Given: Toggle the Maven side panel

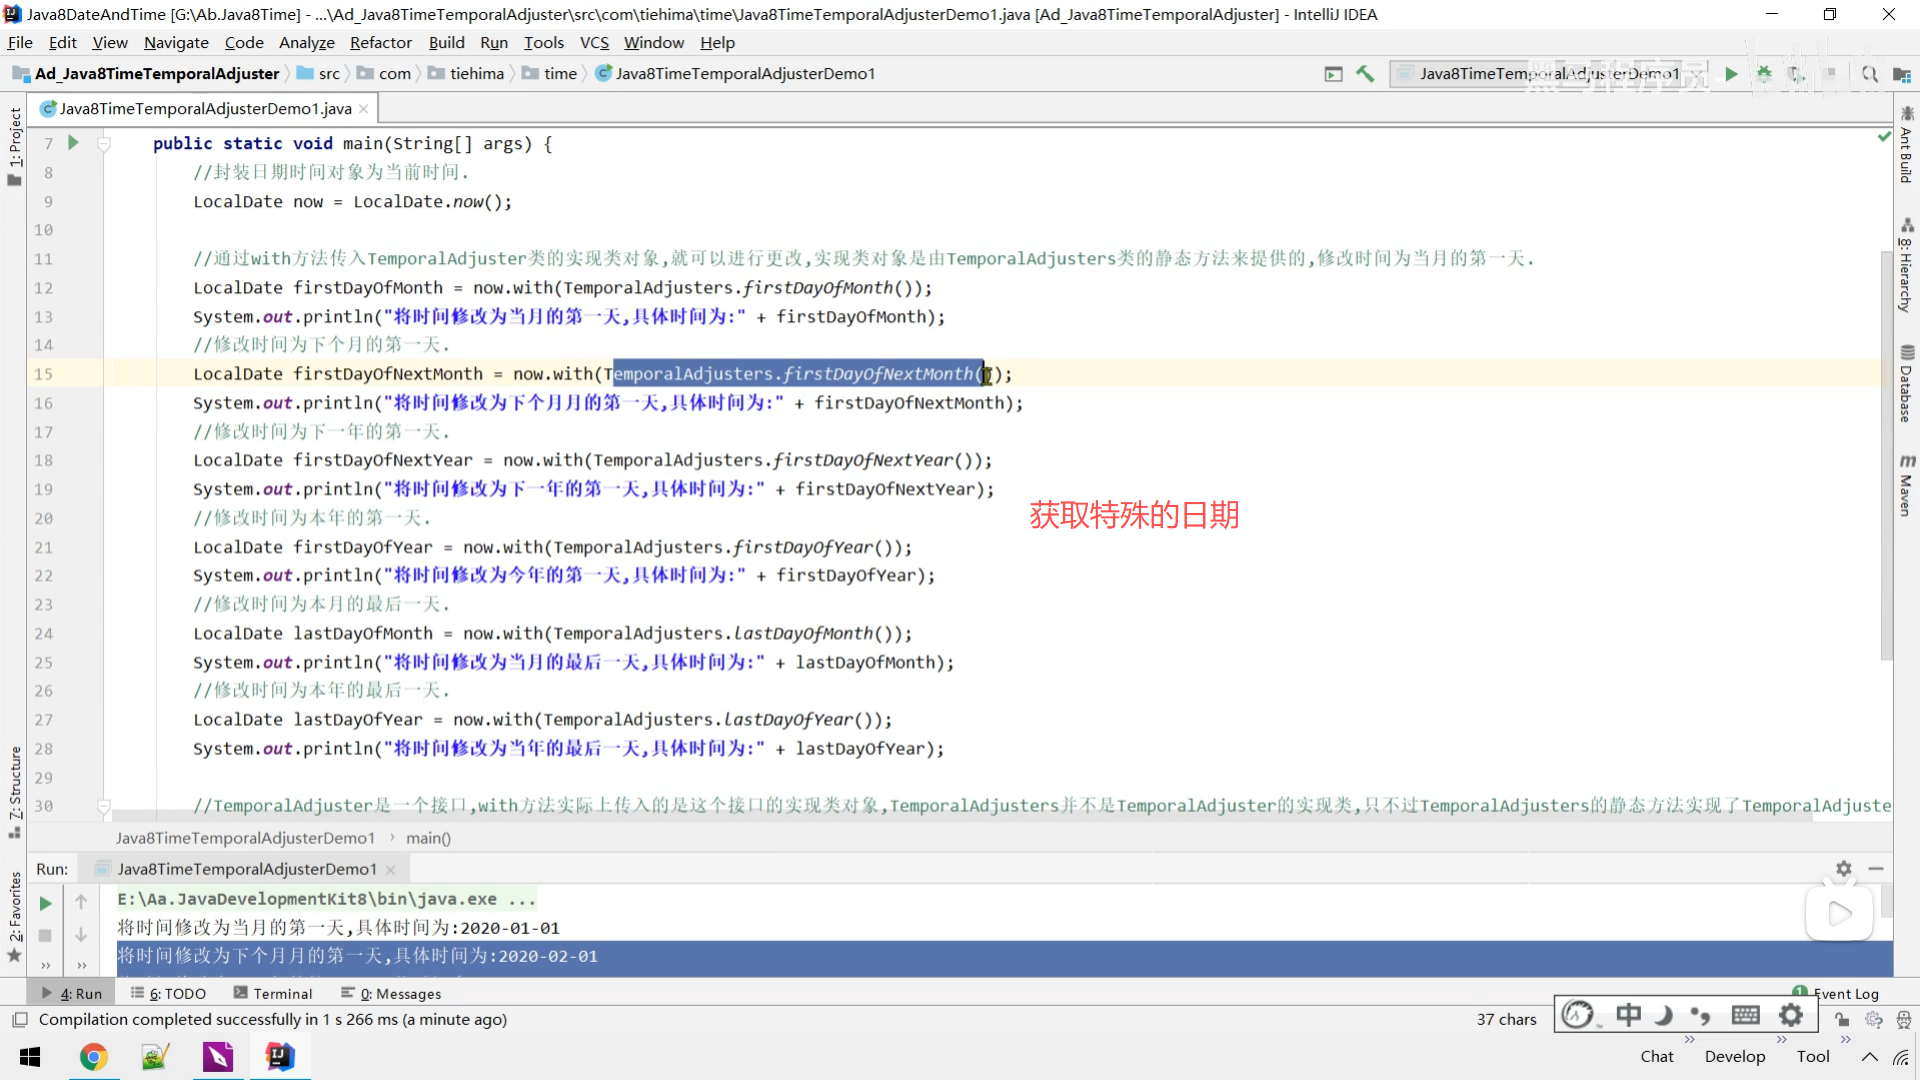Looking at the screenshot, I should (1906, 487).
